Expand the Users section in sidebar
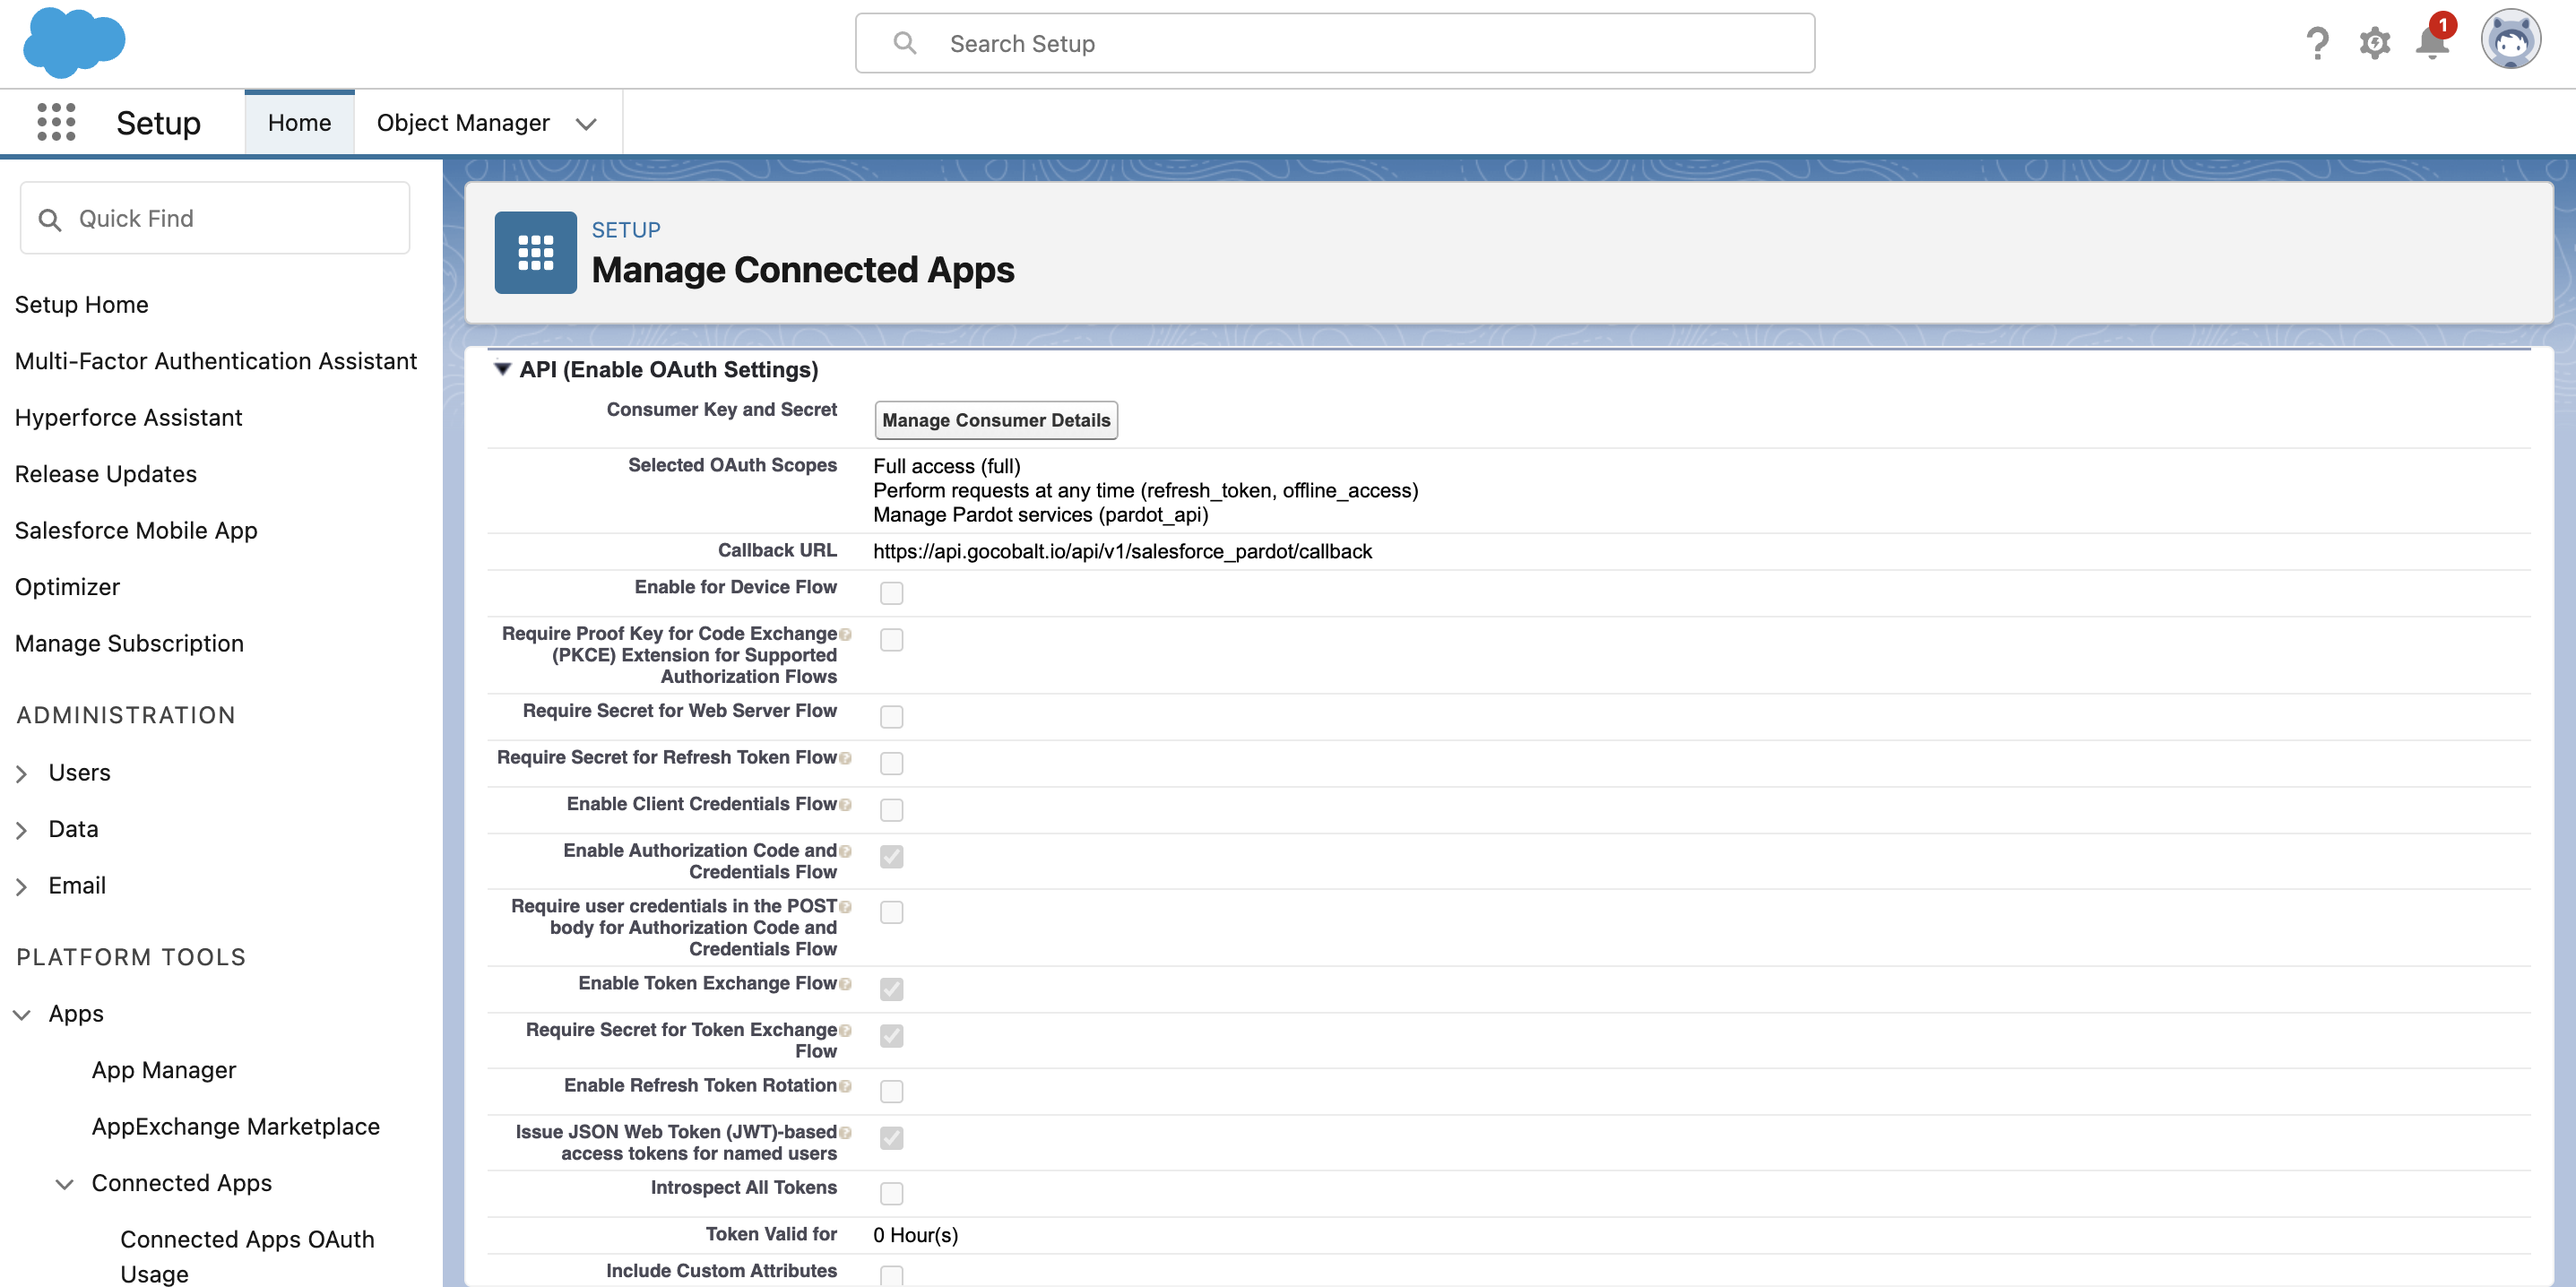 click(22, 773)
